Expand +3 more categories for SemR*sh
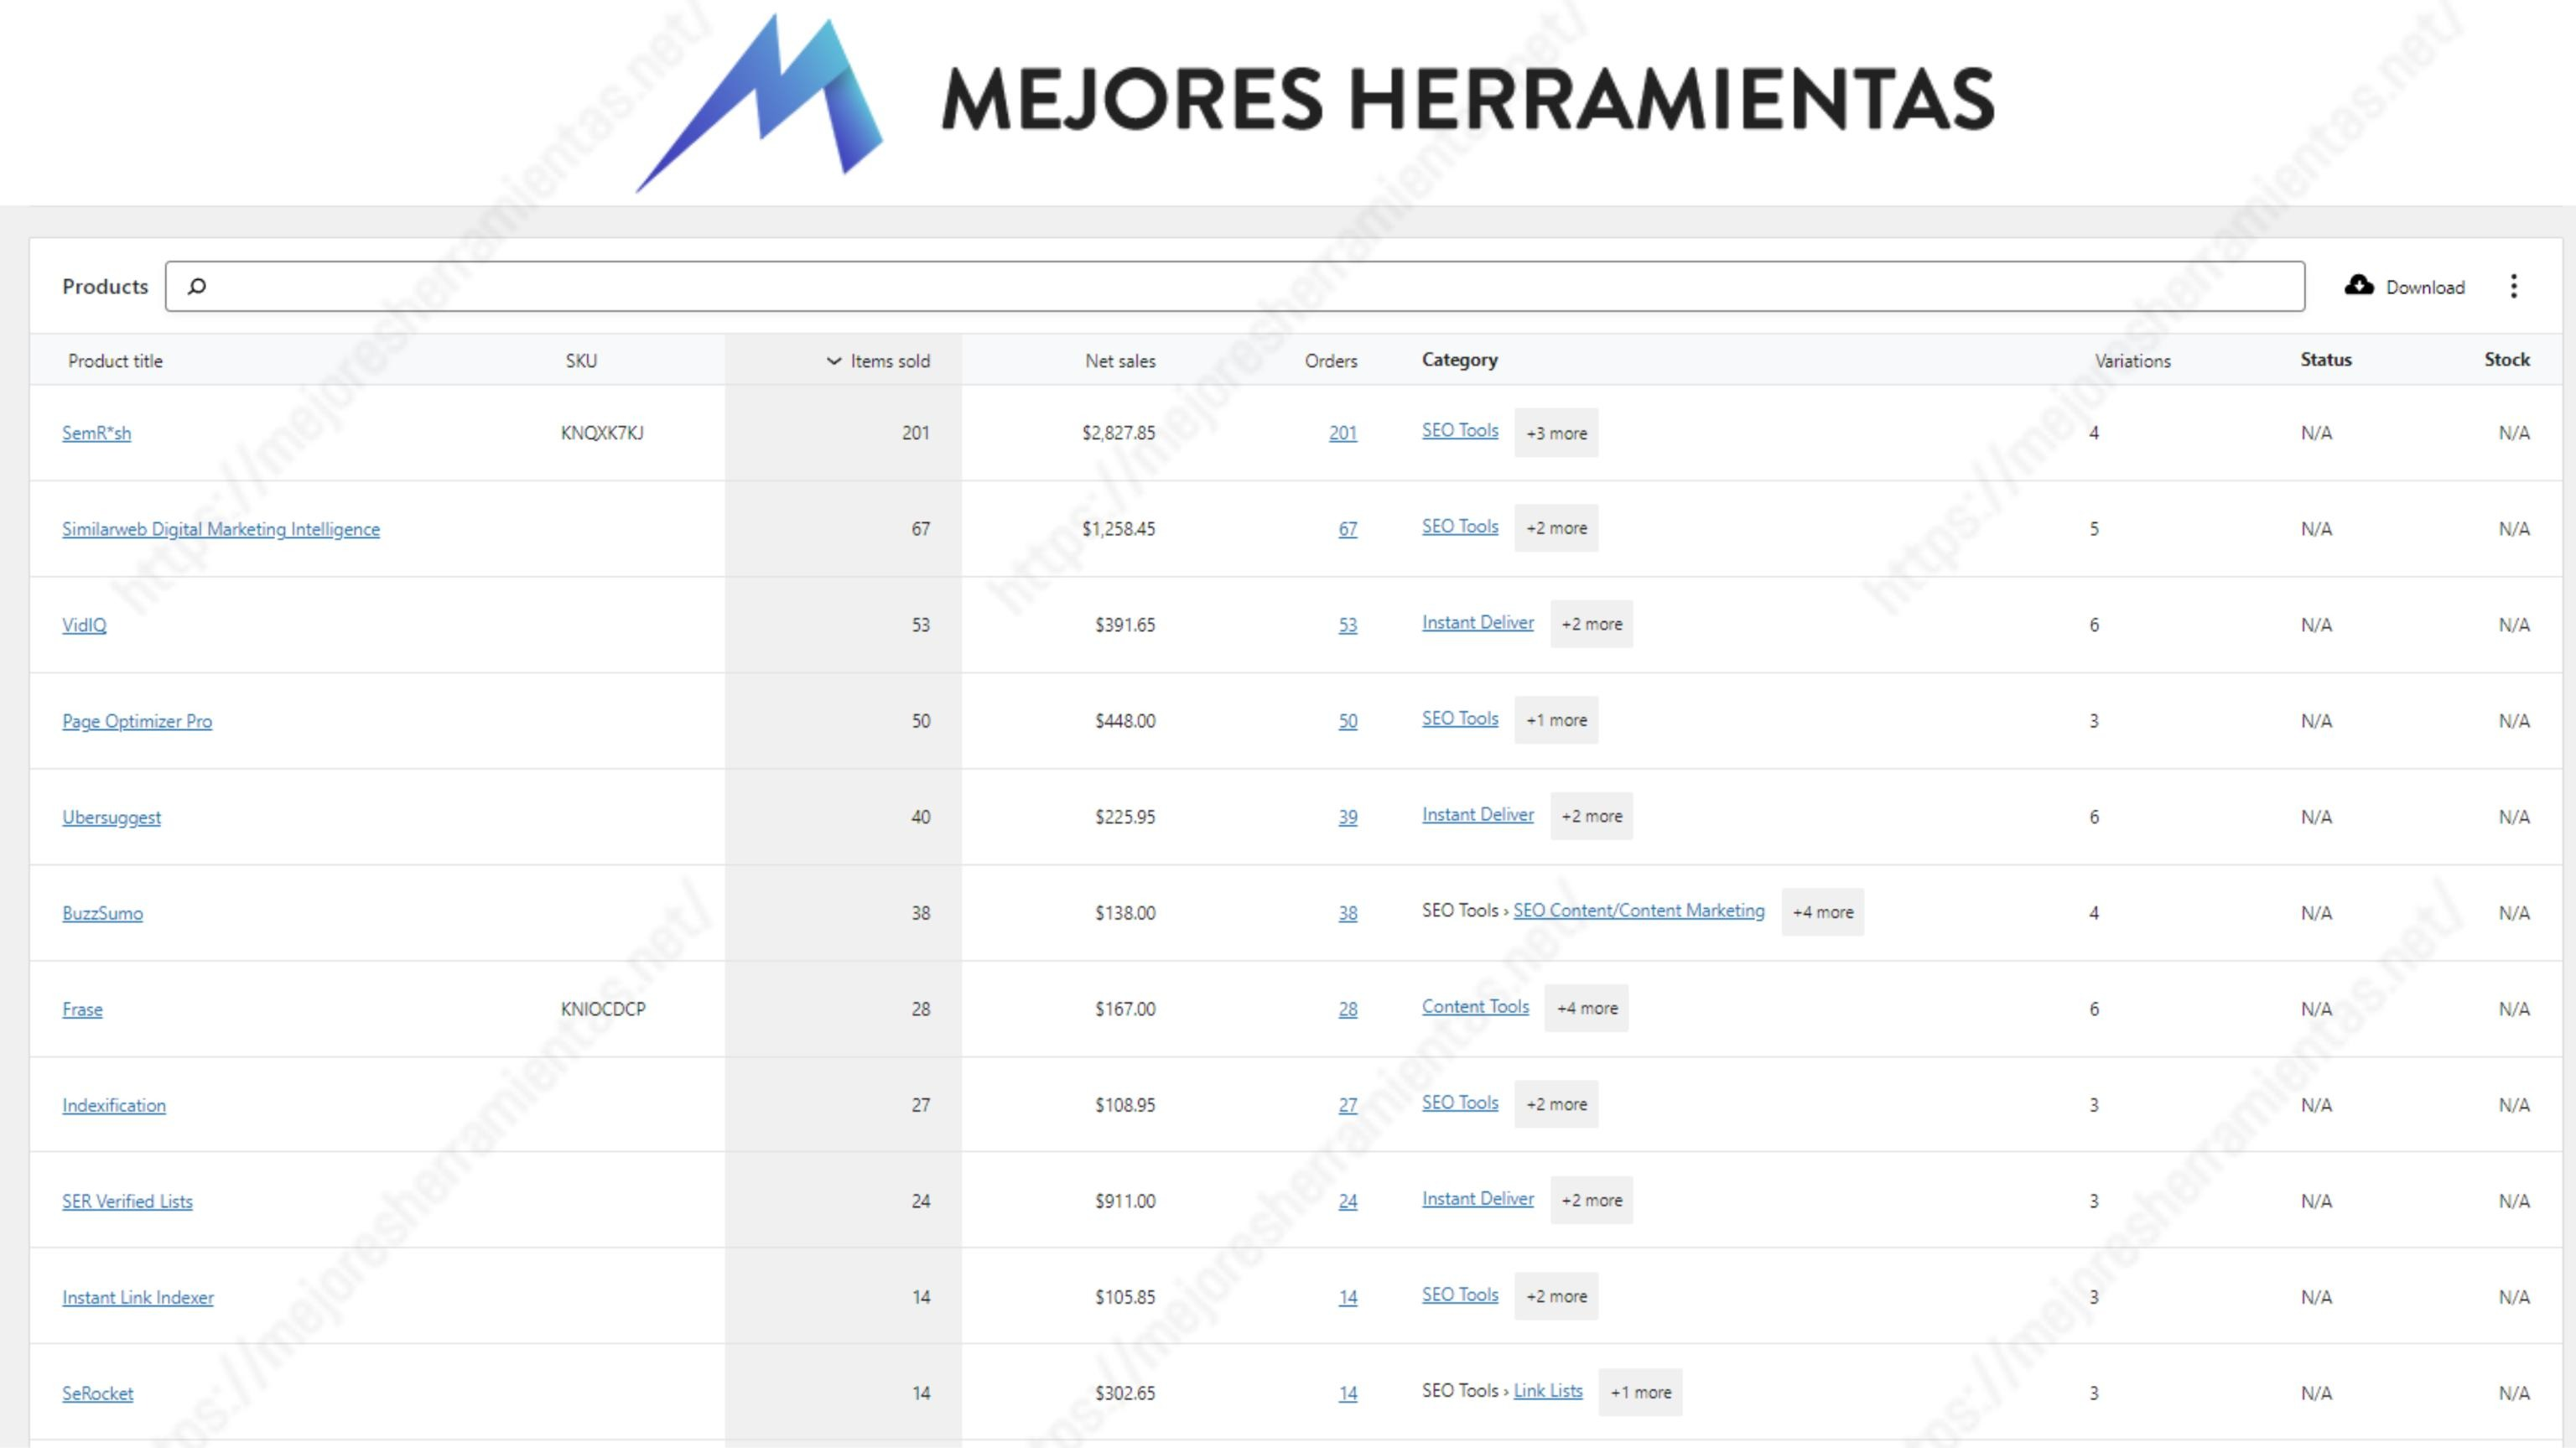Viewport: 2576px width, 1448px height. (1556, 433)
